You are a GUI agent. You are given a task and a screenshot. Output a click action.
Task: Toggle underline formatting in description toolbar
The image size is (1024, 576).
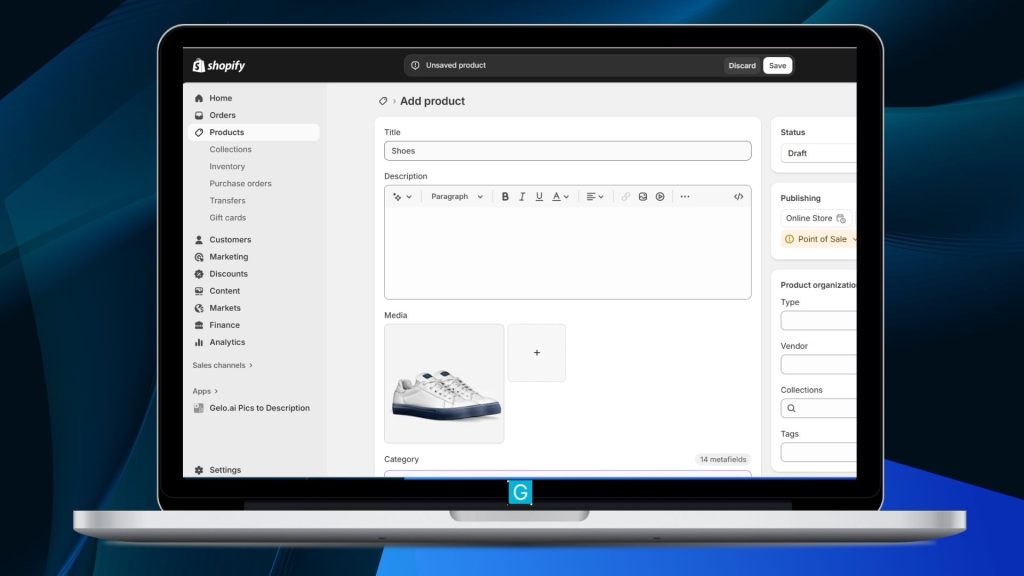[539, 197]
